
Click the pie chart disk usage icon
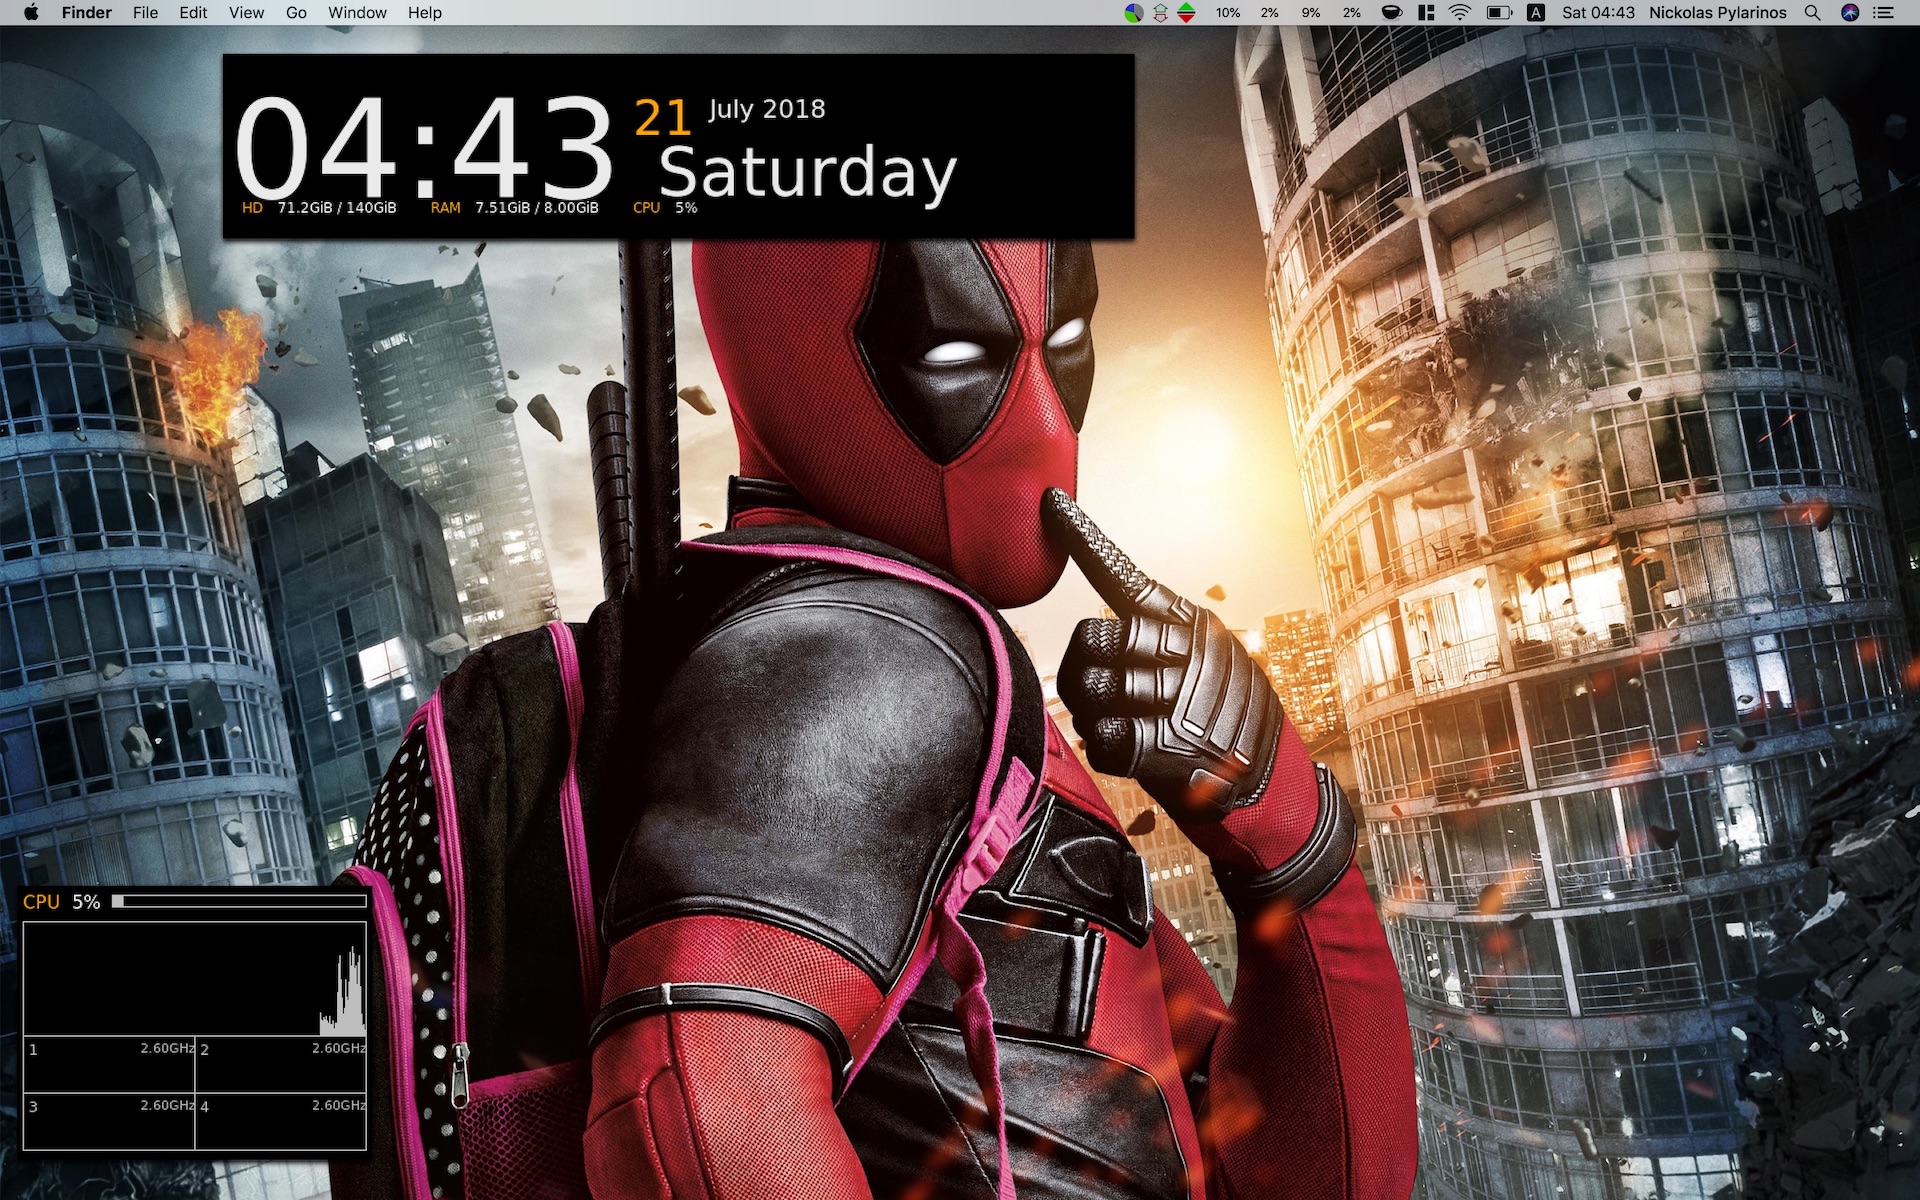[x=1133, y=13]
